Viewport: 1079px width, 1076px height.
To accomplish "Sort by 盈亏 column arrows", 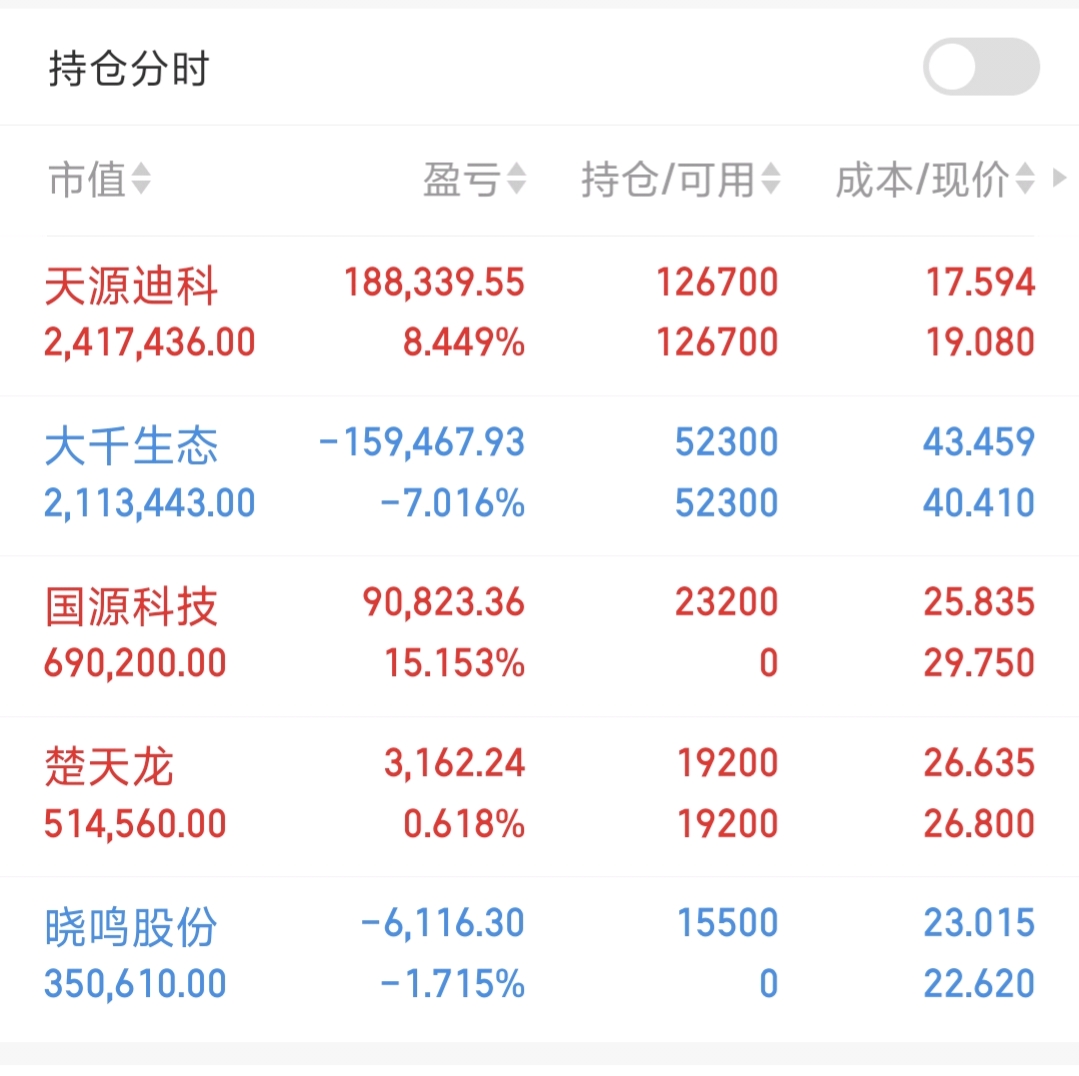I will [x=517, y=179].
